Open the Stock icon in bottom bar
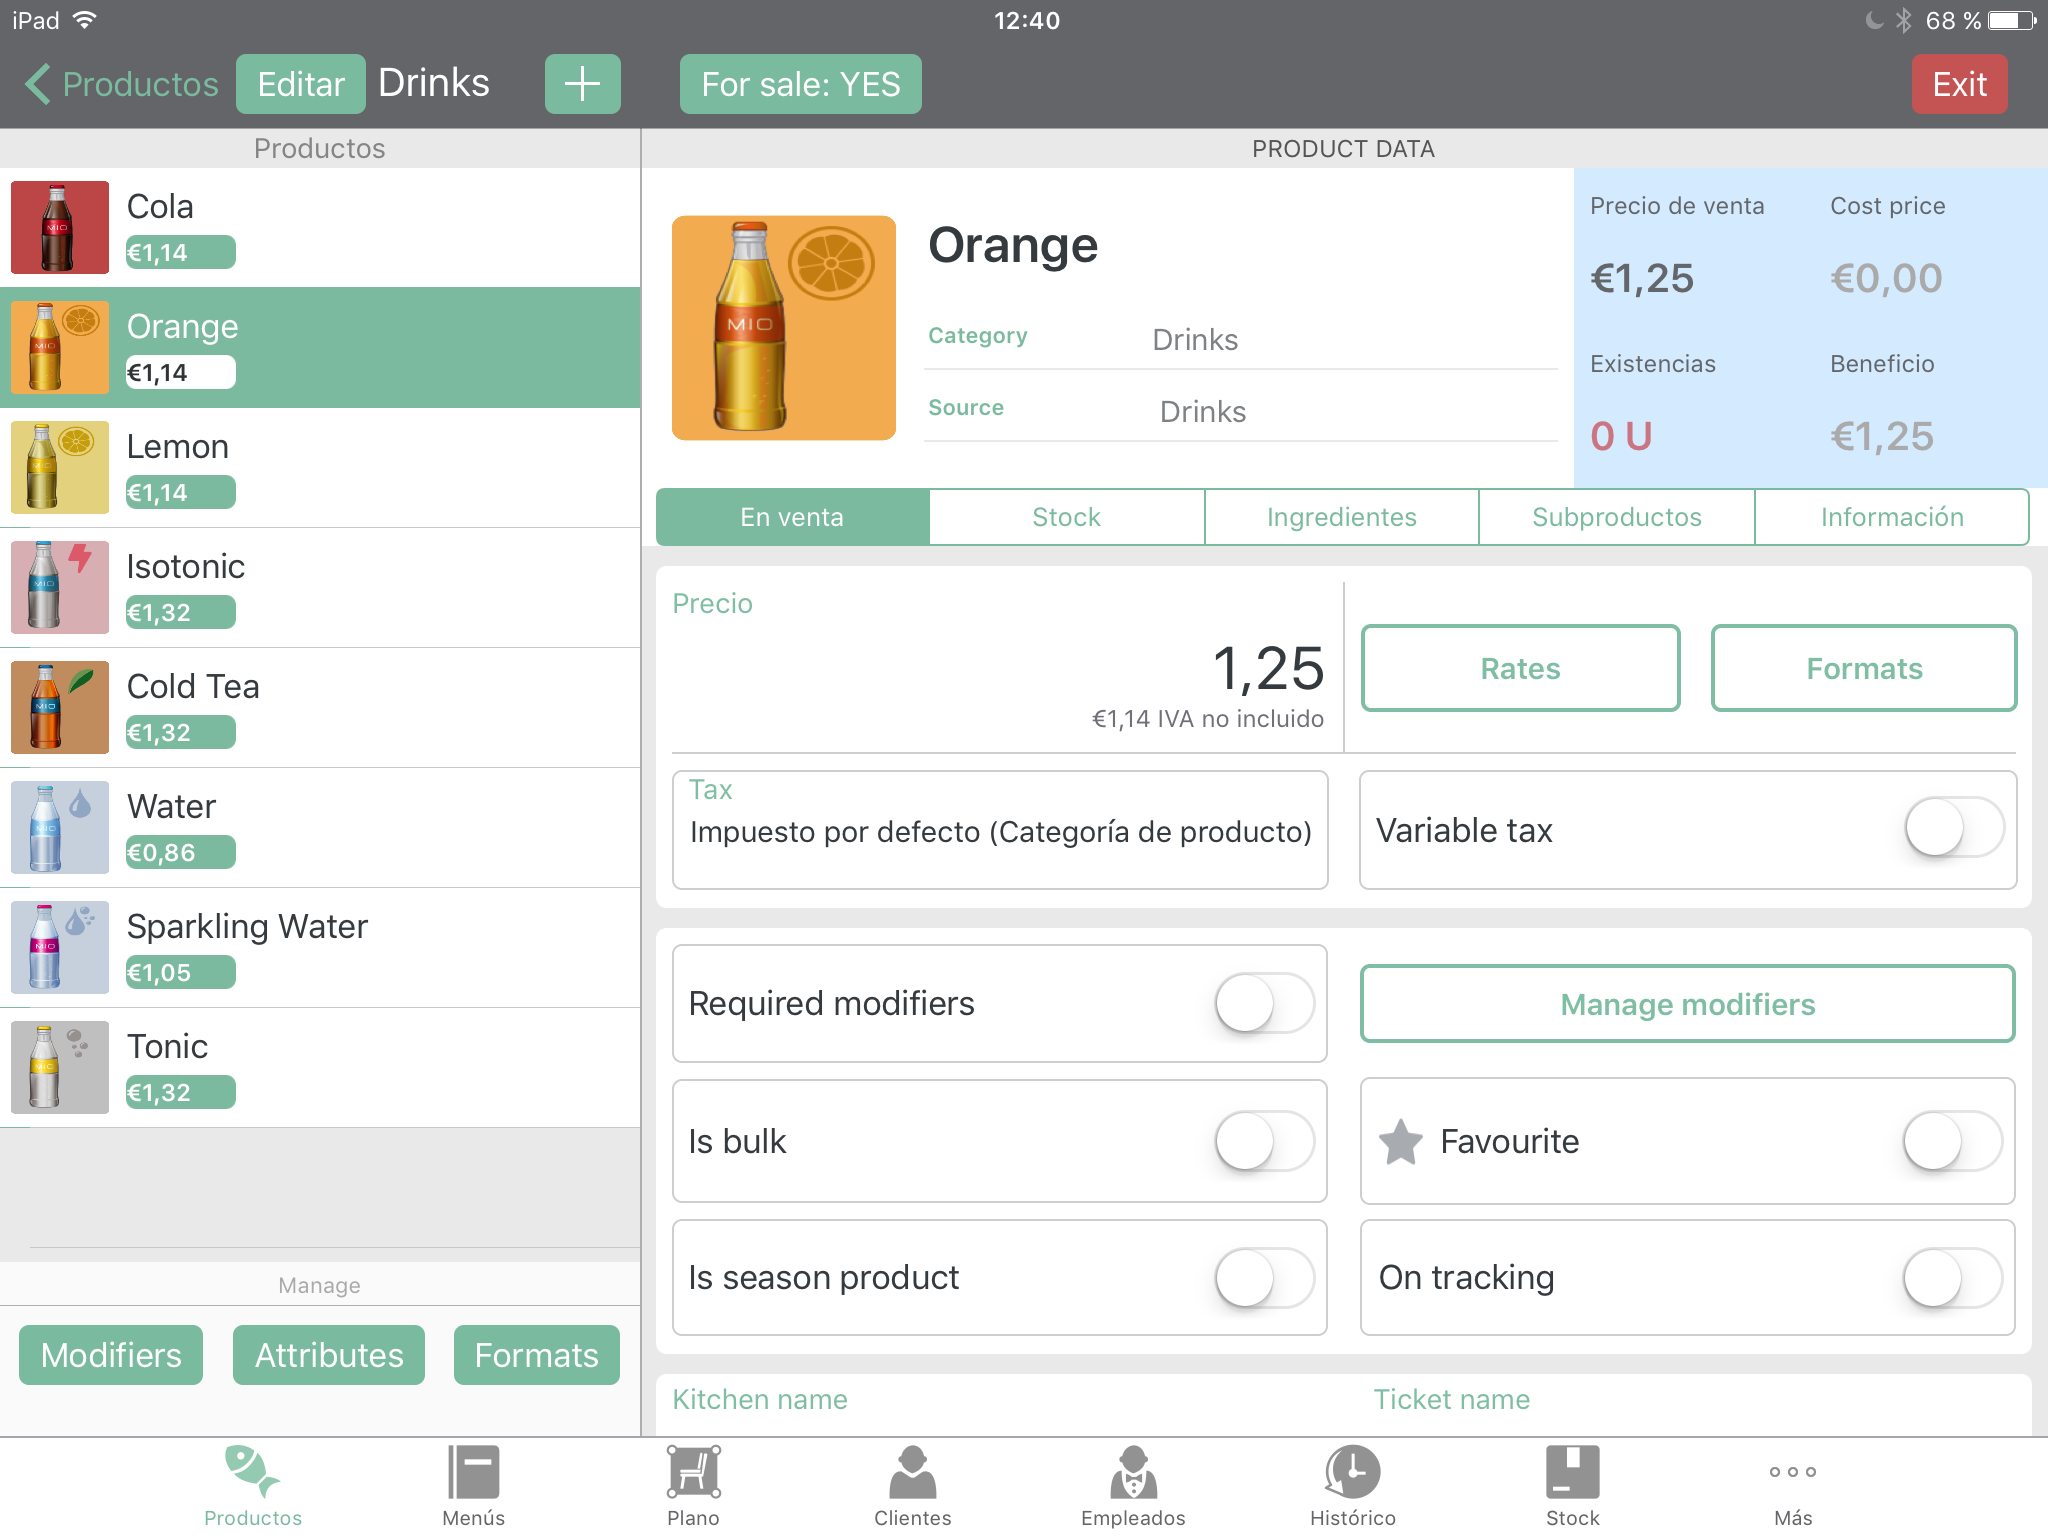This screenshot has width=2048, height=1536. [1572, 1473]
